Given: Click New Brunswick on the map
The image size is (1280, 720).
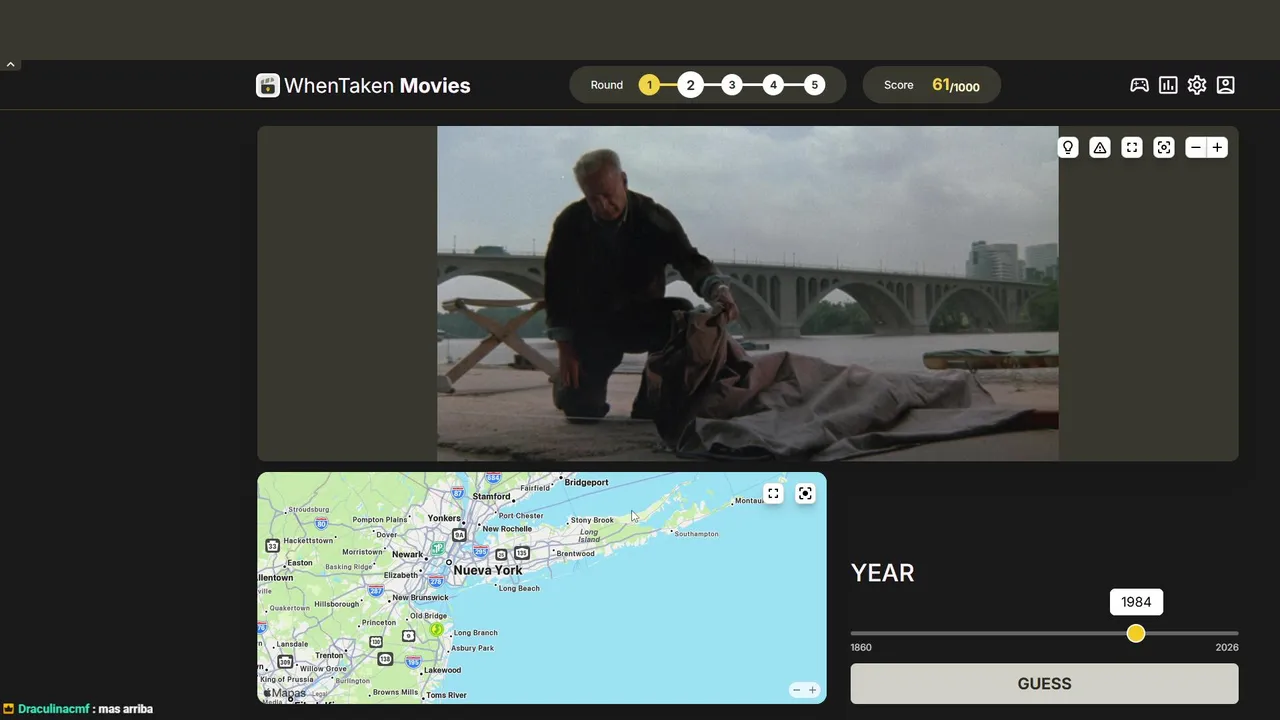Looking at the screenshot, I should [x=421, y=597].
